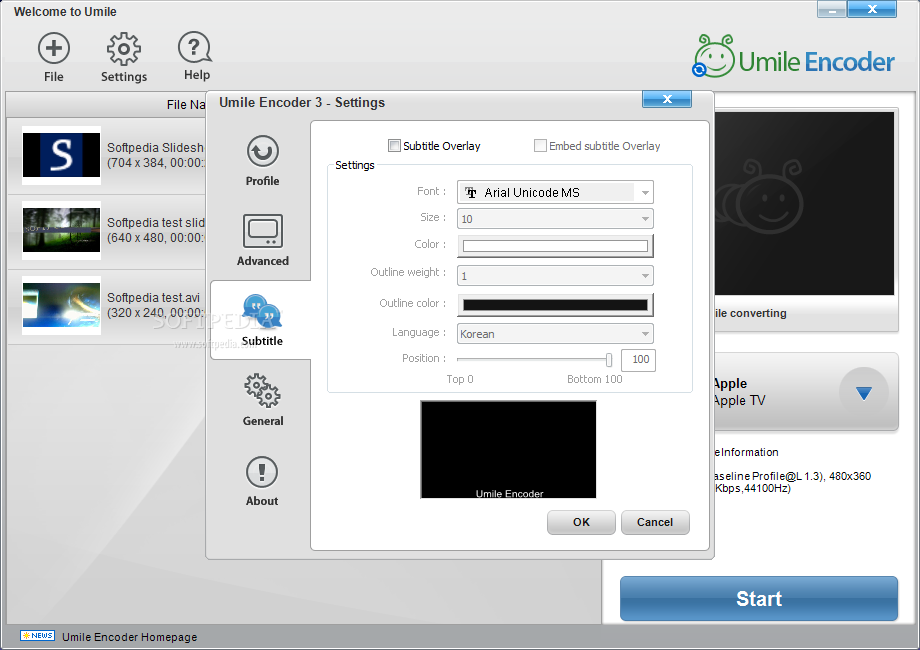Screen dimensions: 920x650
Task: Open the Apple TV profile dropdown arrow
Action: coord(863,392)
